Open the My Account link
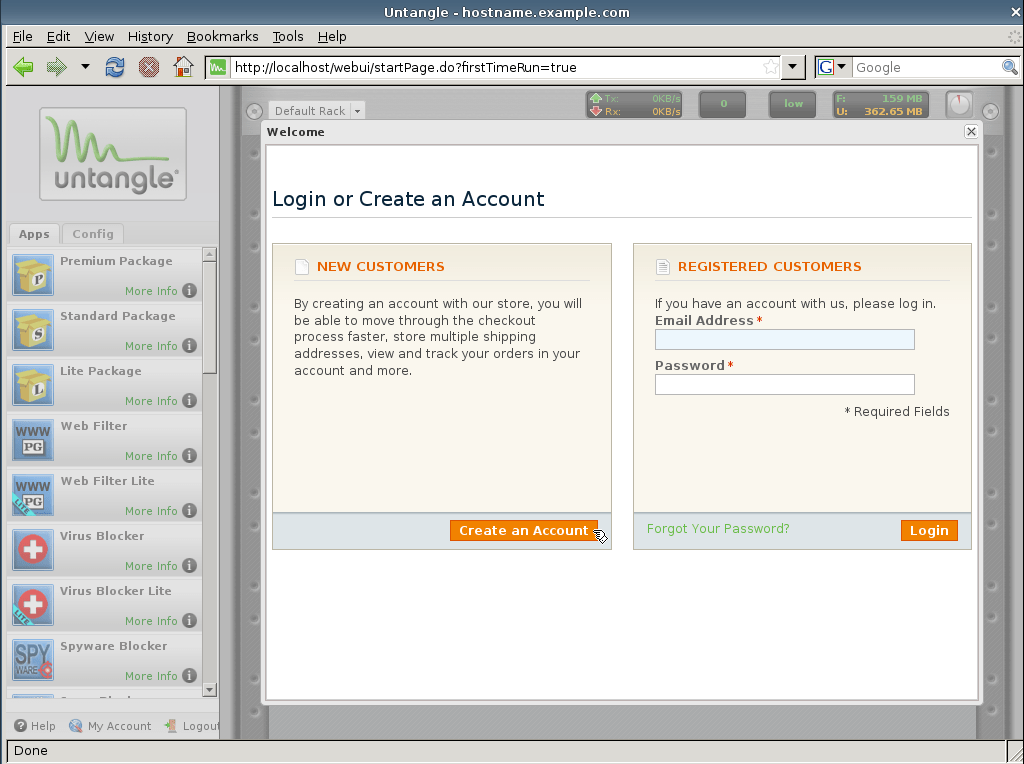 point(110,725)
